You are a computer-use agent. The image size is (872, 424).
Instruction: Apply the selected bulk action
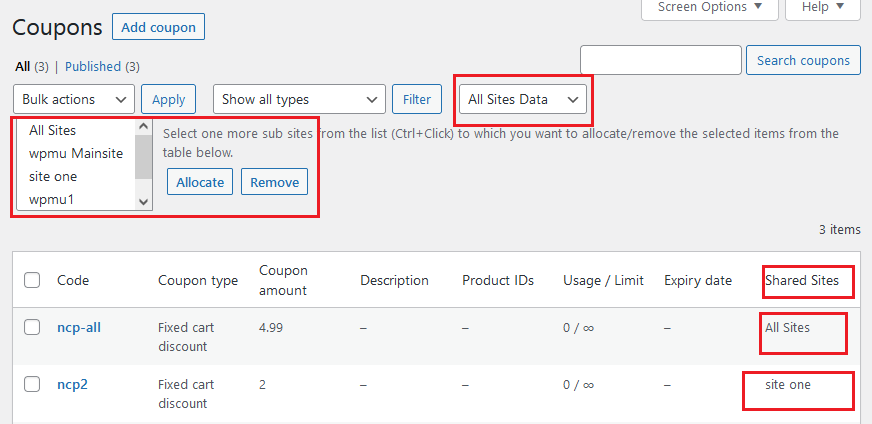169,99
